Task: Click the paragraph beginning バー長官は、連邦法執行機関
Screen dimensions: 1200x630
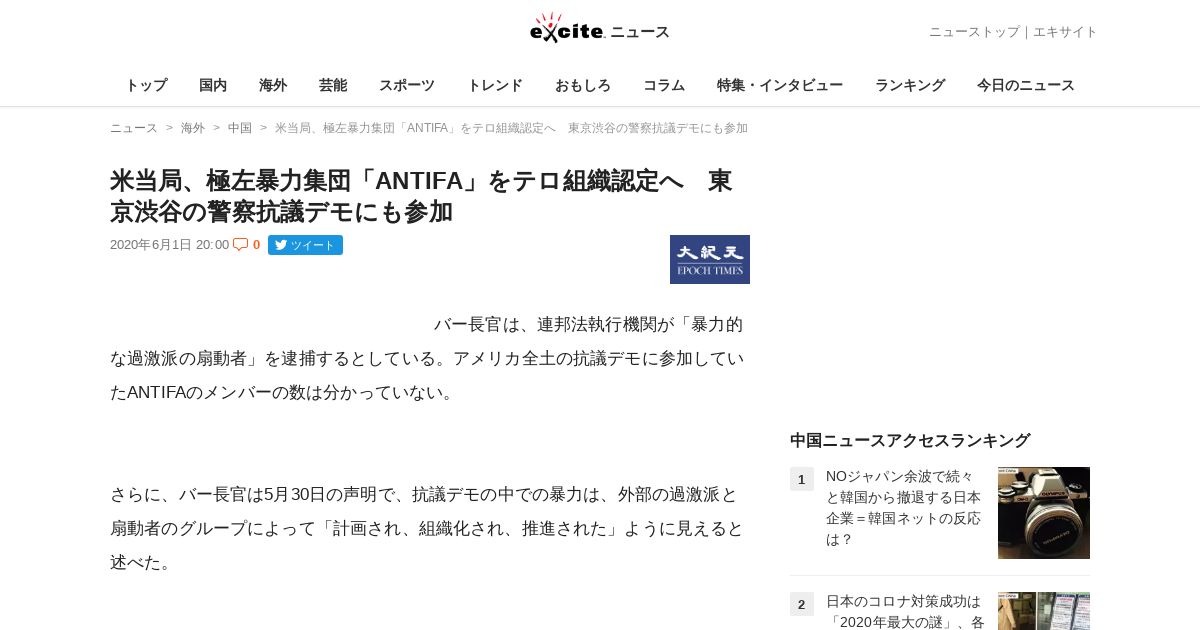Action: (427, 359)
